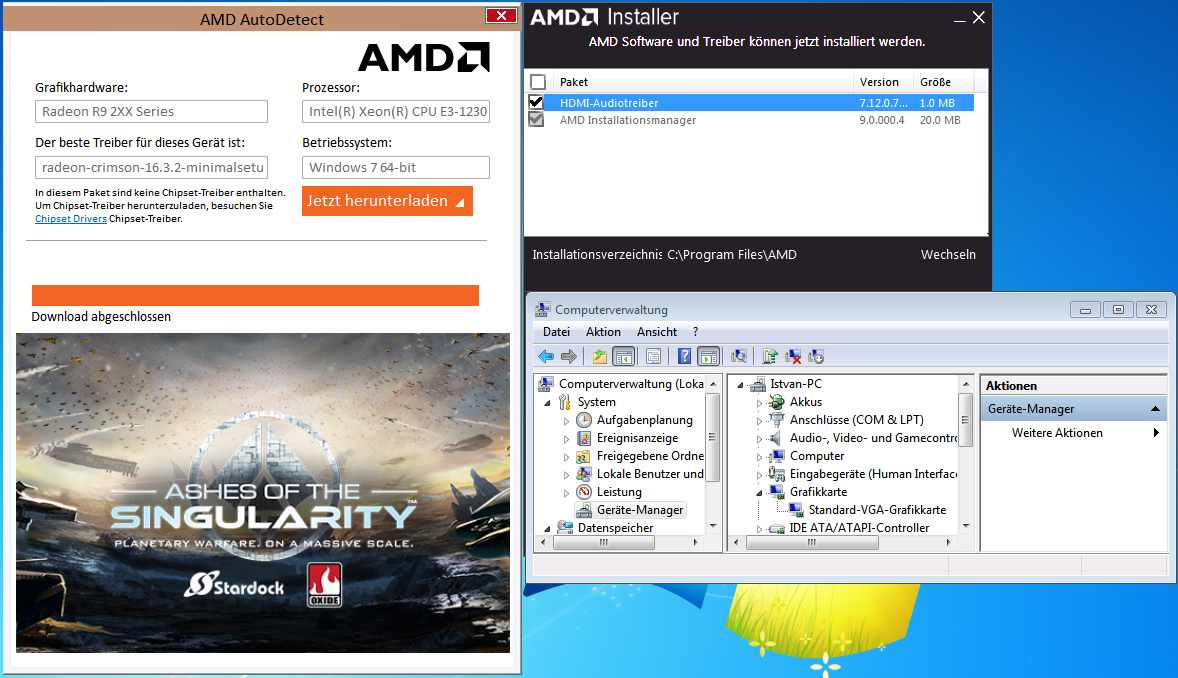This screenshot has width=1178, height=678.
Task: Click the orange download progress bar
Action: (x=255, y=295)
